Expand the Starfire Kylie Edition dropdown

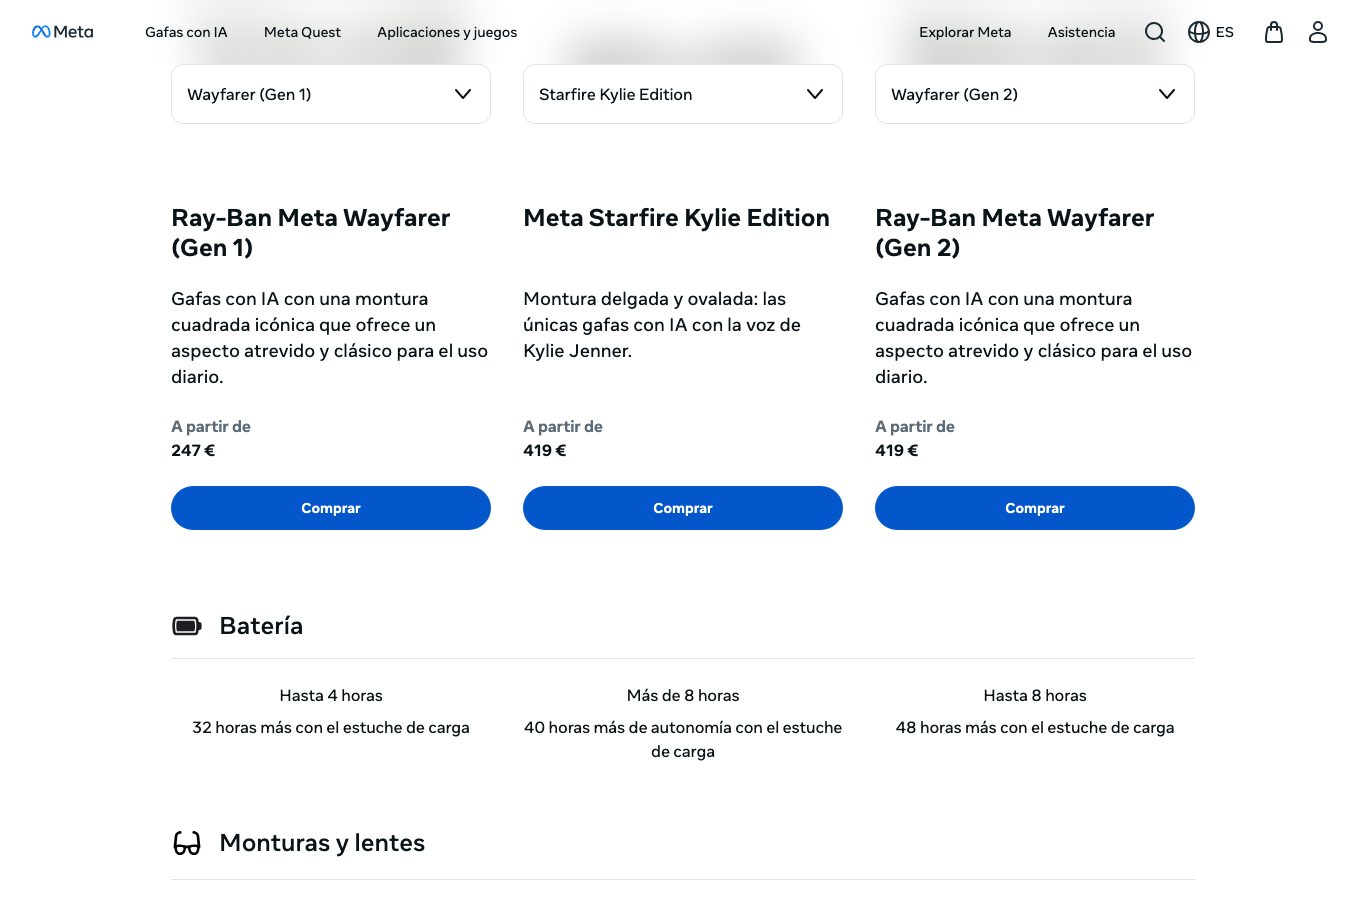pos(683,94)
